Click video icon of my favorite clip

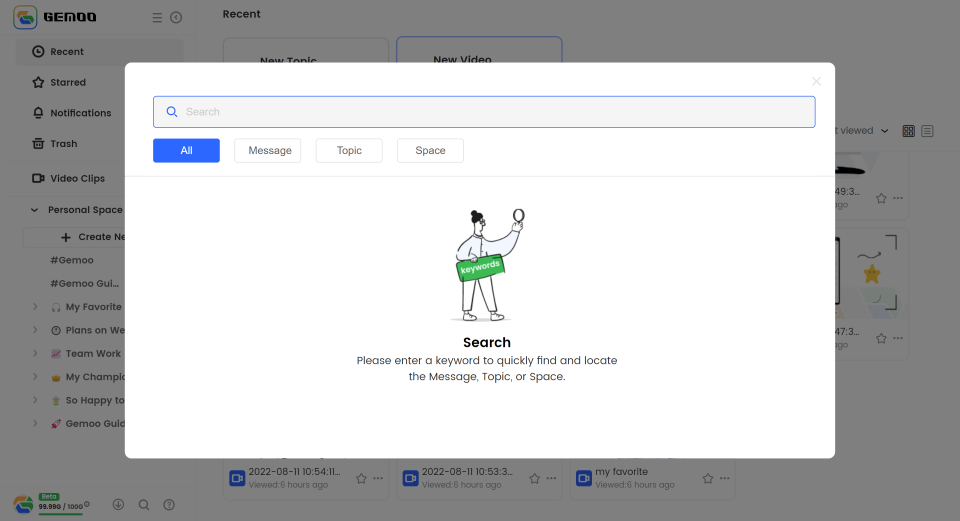[584, 478]
